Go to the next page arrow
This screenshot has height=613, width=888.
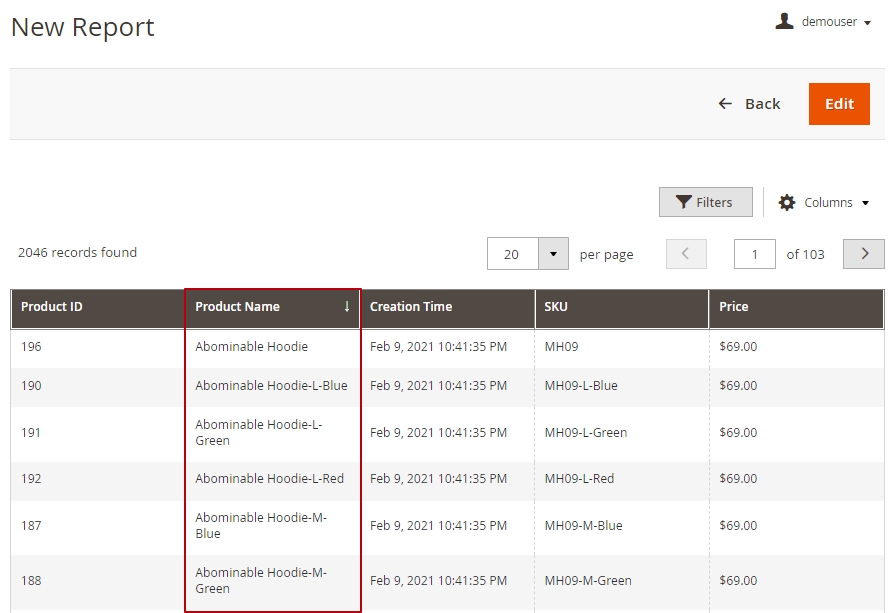tap(864, 254)
